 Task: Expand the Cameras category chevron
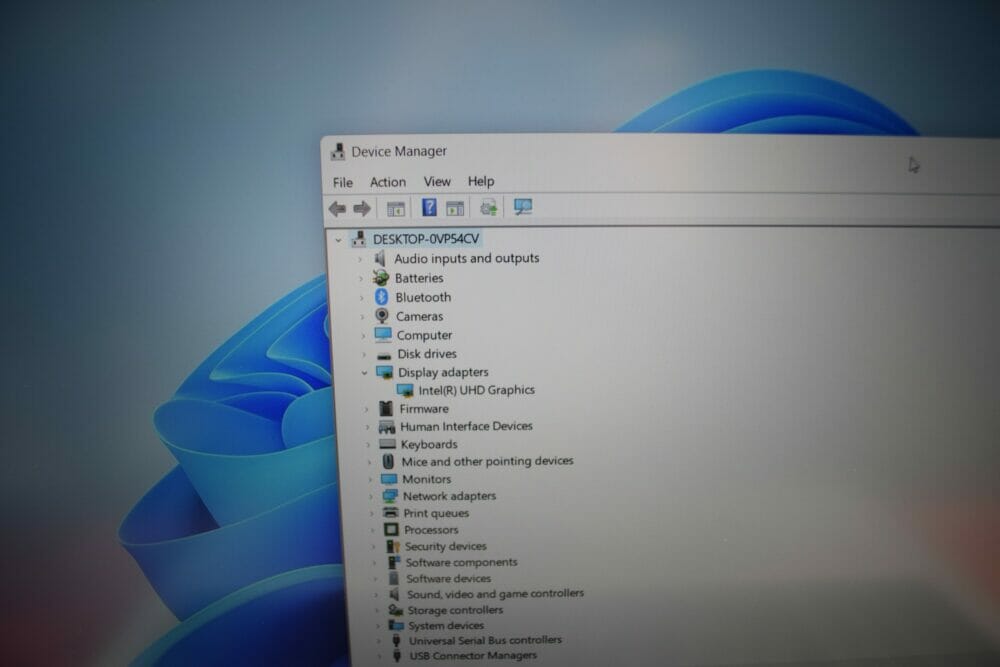362,317
